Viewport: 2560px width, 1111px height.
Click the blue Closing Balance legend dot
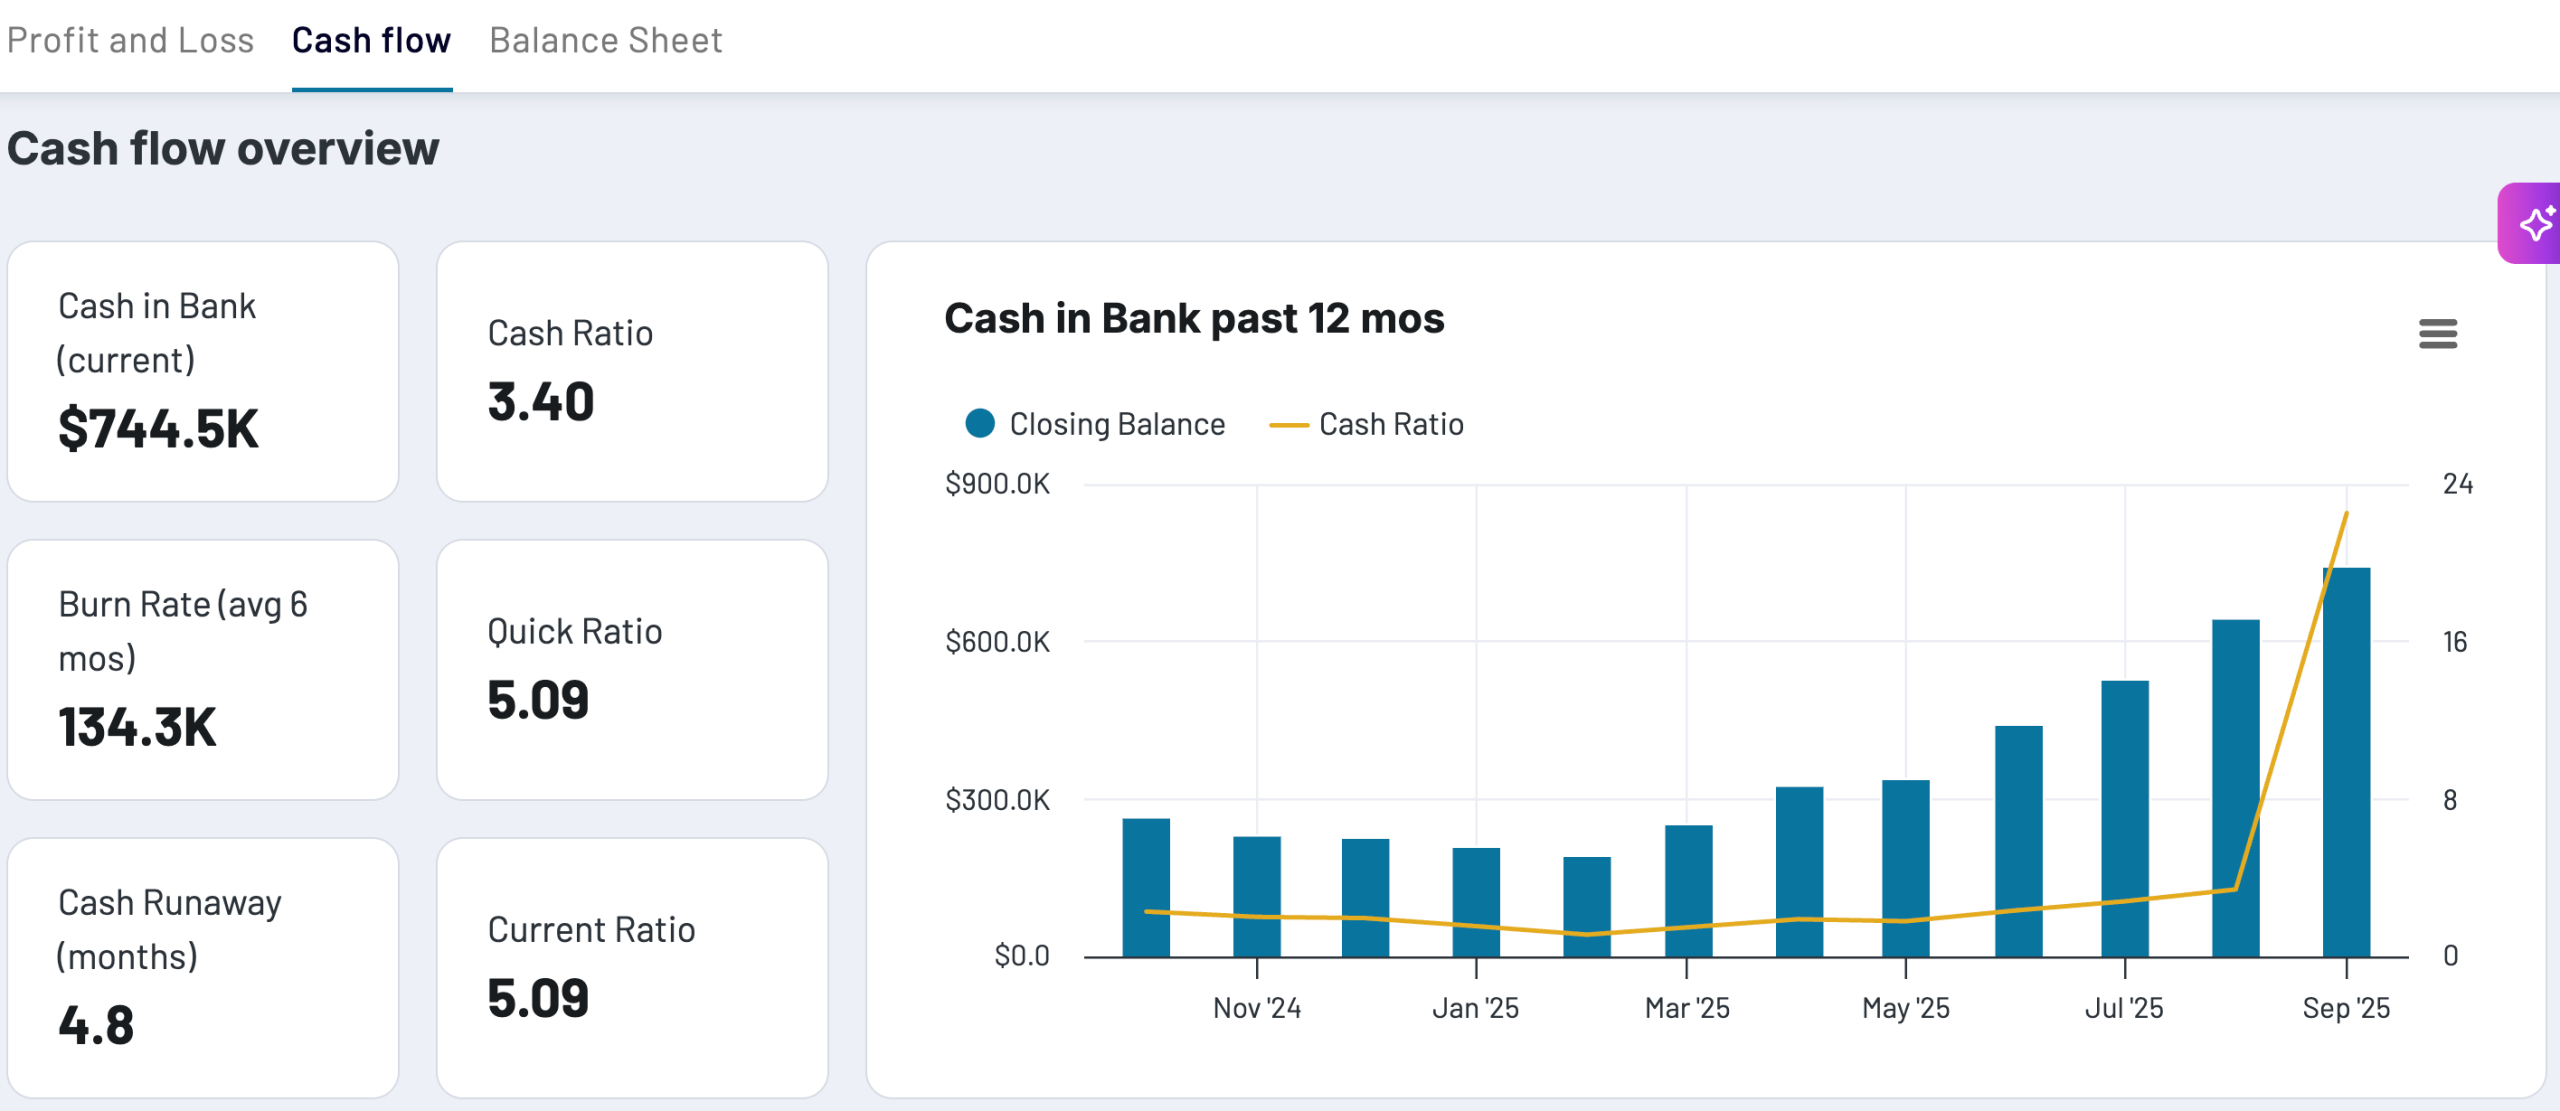tap(980, 423)
